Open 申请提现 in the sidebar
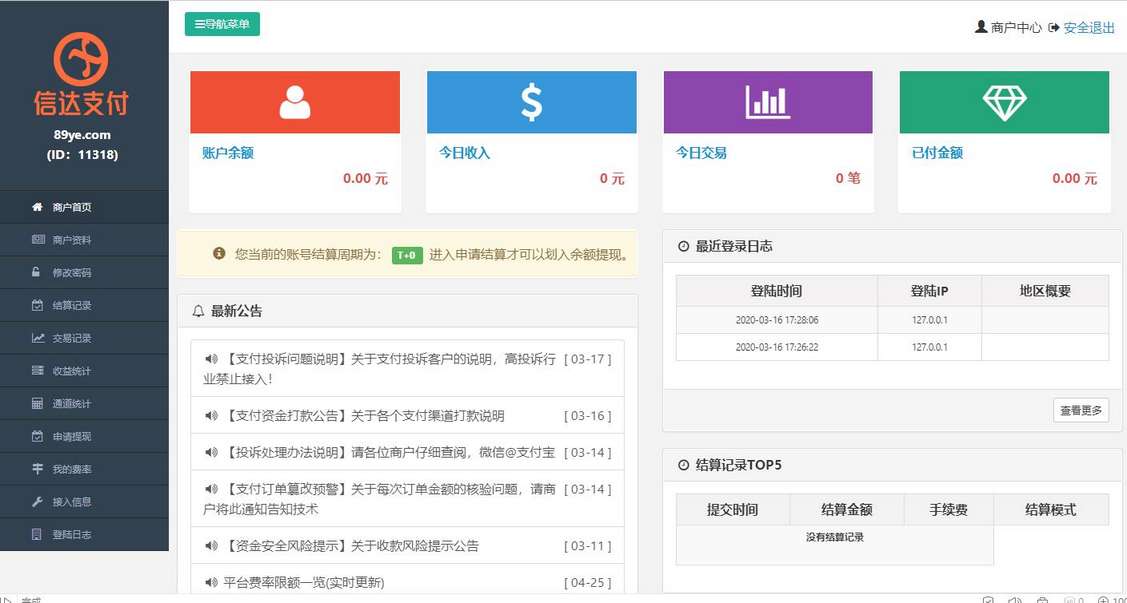This screenshot has height=603, width=1127. click(x=84, y=436)
